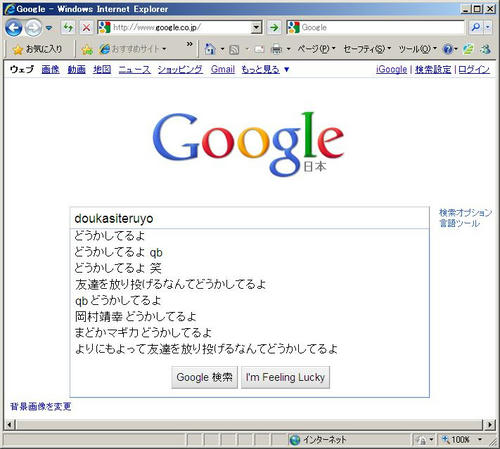This screenshot has height=449, width=500.
Task: Open the 地図 maps link
Action: point(102,69)
